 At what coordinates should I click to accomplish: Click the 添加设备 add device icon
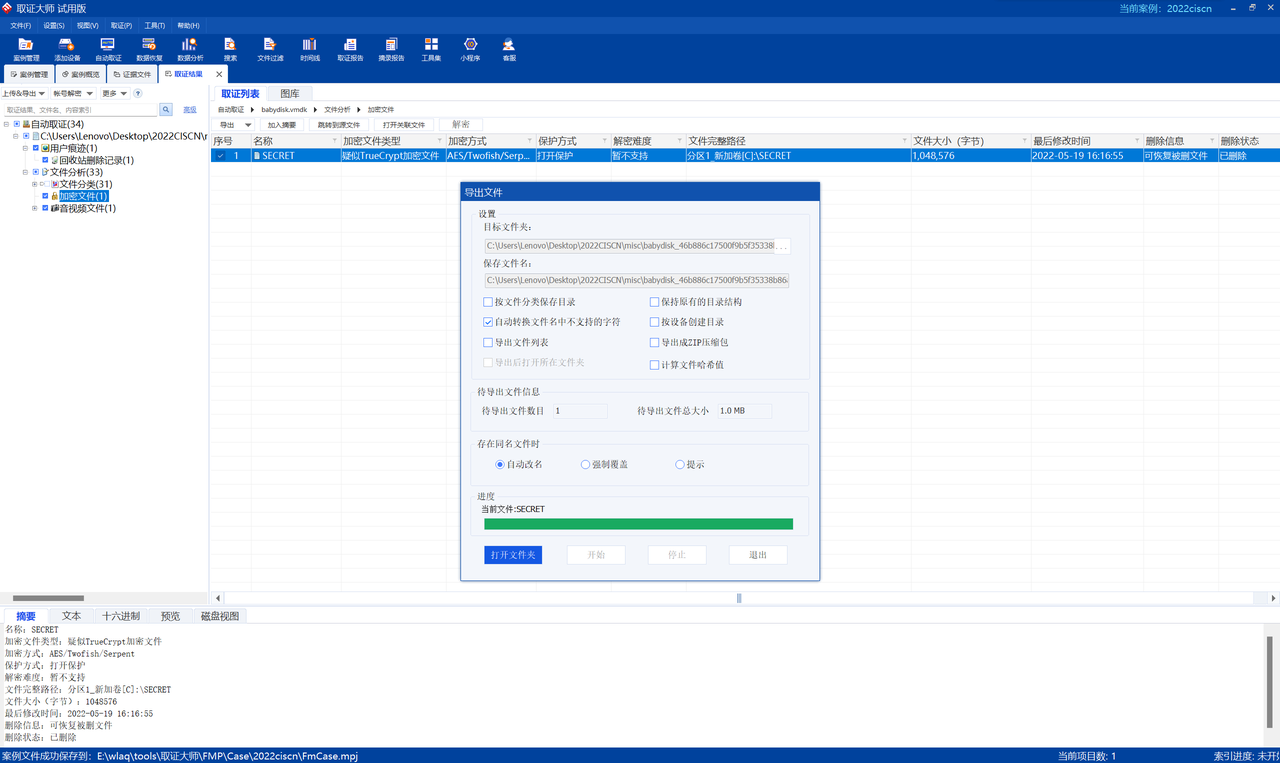pos(67,49)
